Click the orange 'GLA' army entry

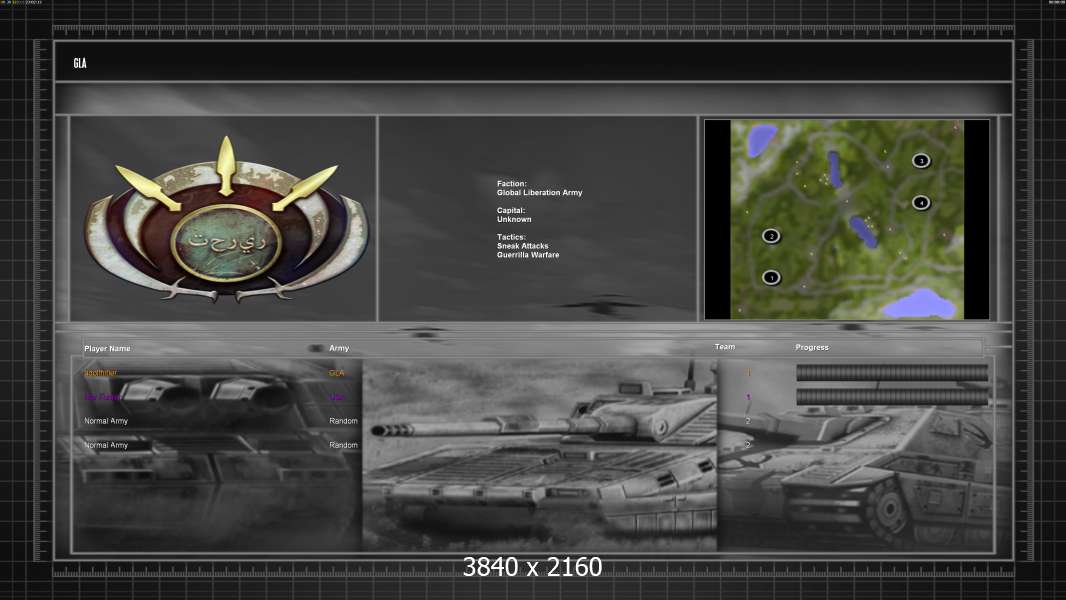(x=337, y=373)
